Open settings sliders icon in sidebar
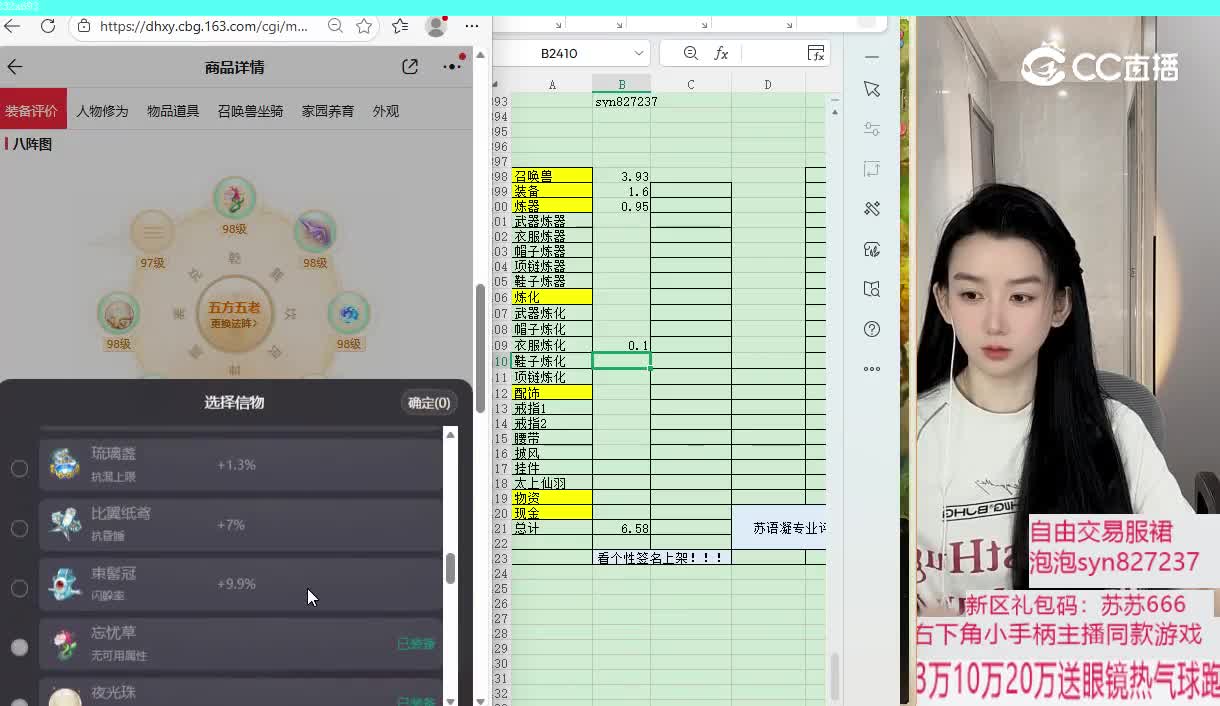The image size is (1220, 706). [x=872, y=129]
